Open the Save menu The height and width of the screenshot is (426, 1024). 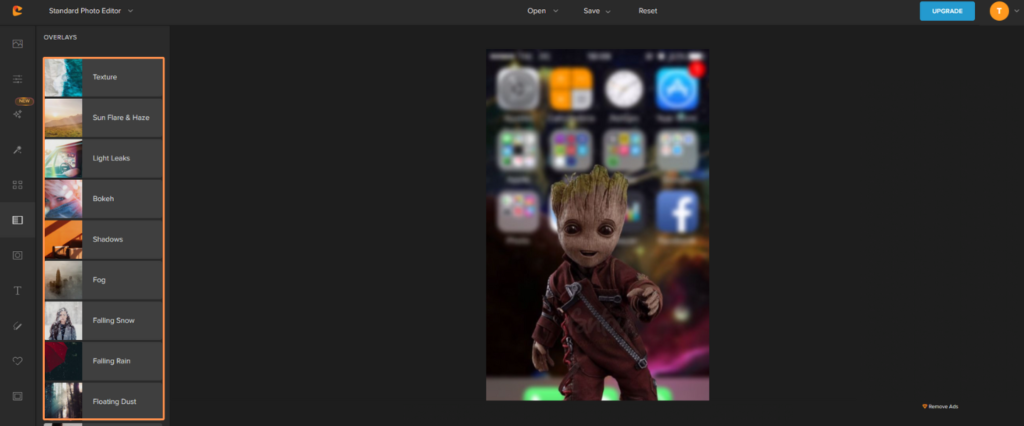pos(597,10)
